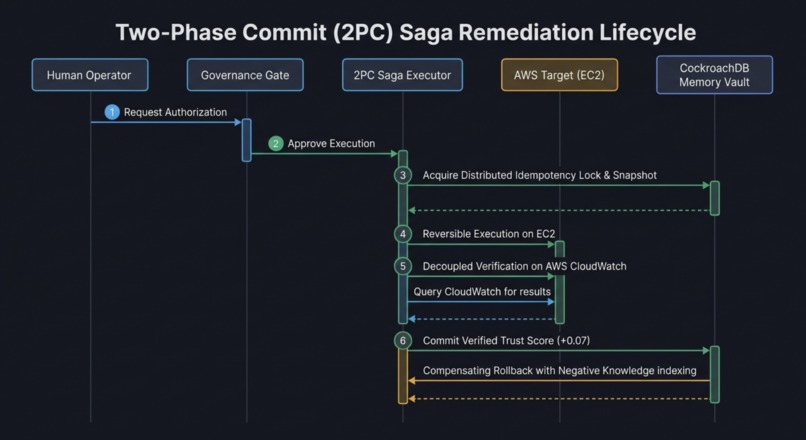Click the blue step 1 circle

(112, 112)
